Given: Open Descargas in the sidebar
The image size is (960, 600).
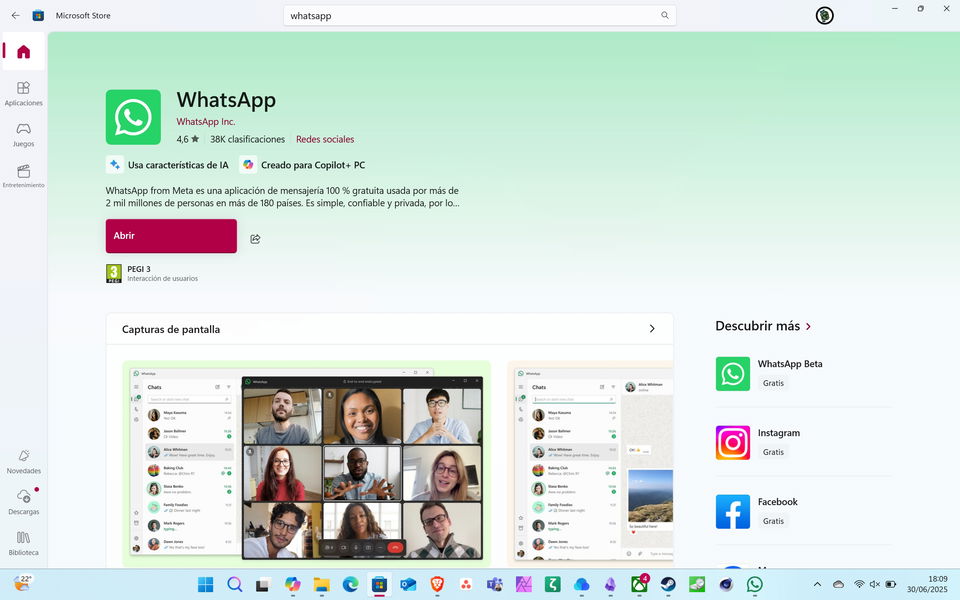Looking at the screenshot, I should tap(23, 501).
